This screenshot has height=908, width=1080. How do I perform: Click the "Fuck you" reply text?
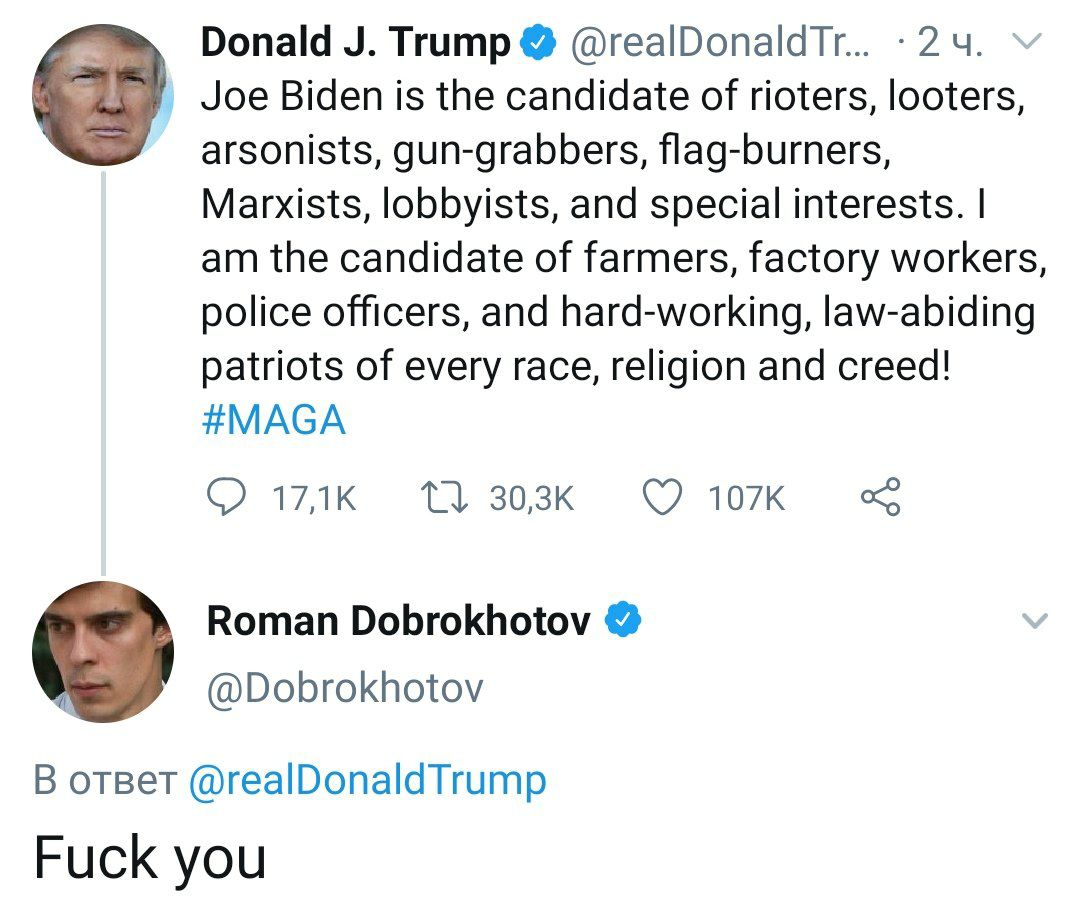[x=150, y=858]
